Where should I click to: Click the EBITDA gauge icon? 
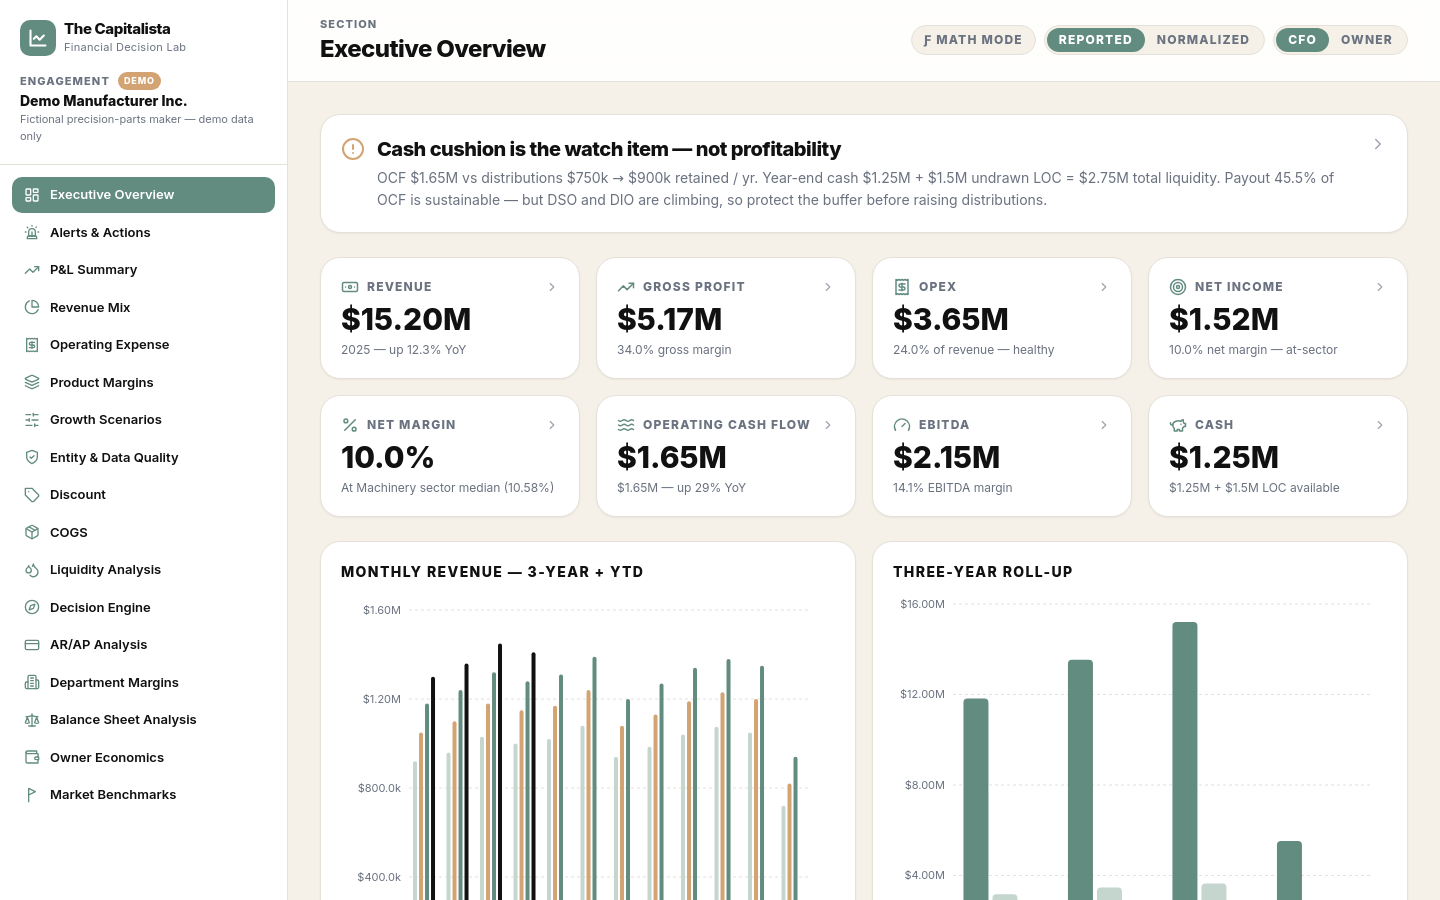point(902,425)
